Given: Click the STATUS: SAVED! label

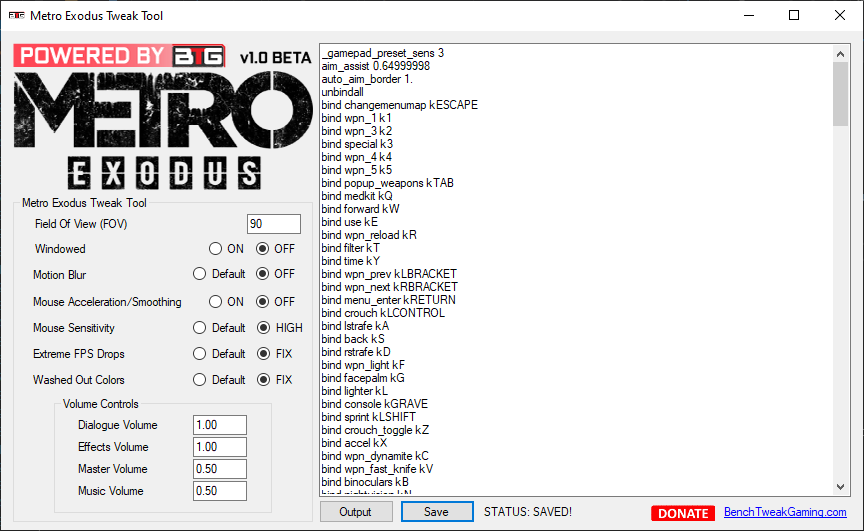Looking at the screenshot, I should pyautogui.click(x=528, y=512).
